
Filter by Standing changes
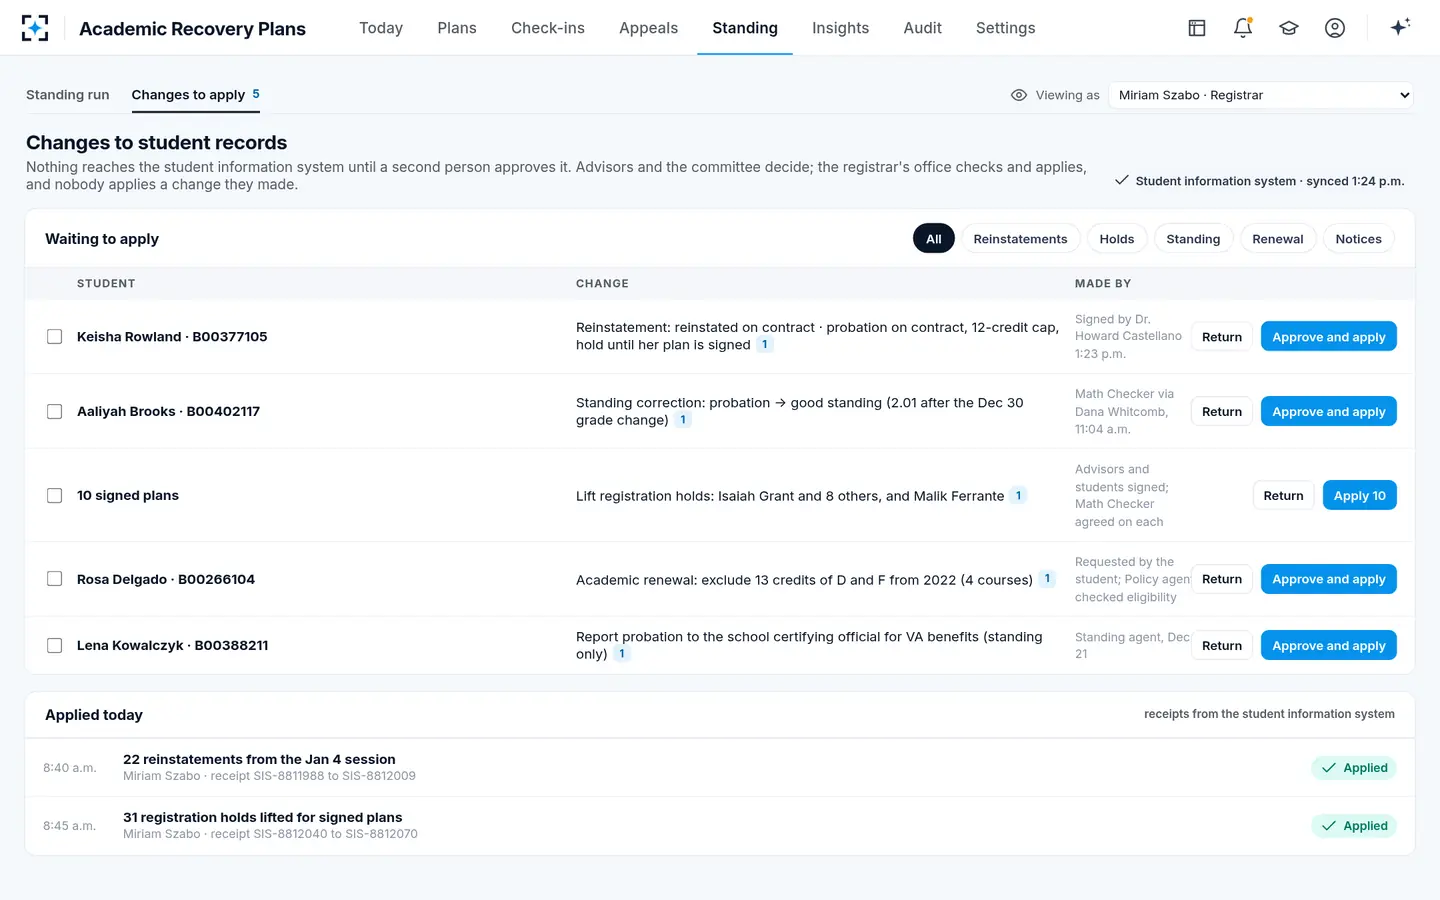[1193, 239]
